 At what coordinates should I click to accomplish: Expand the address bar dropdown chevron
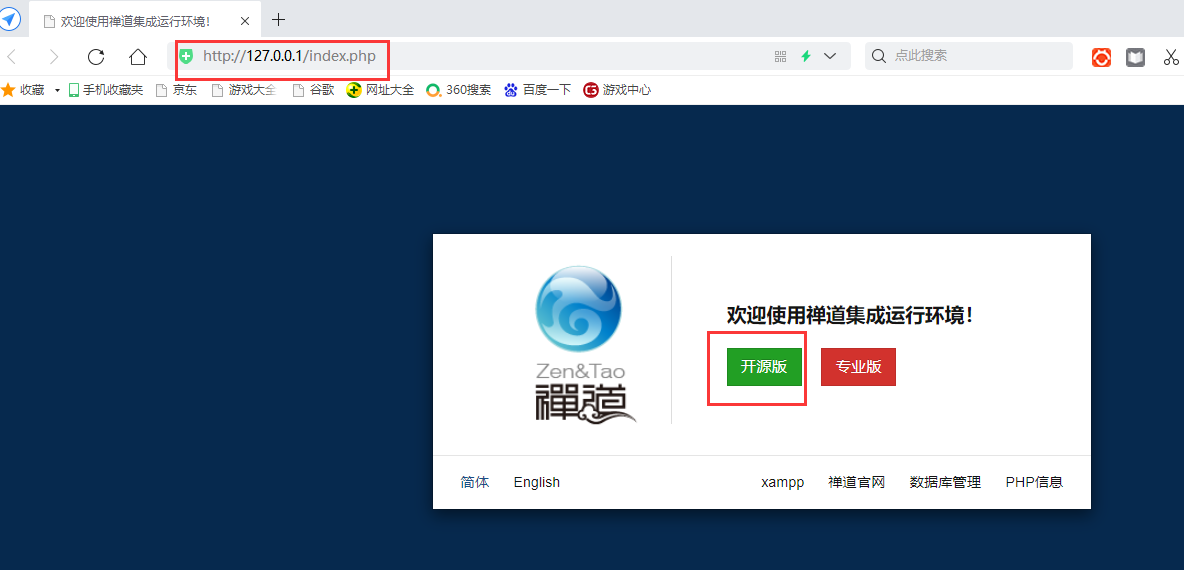(830, 56)
